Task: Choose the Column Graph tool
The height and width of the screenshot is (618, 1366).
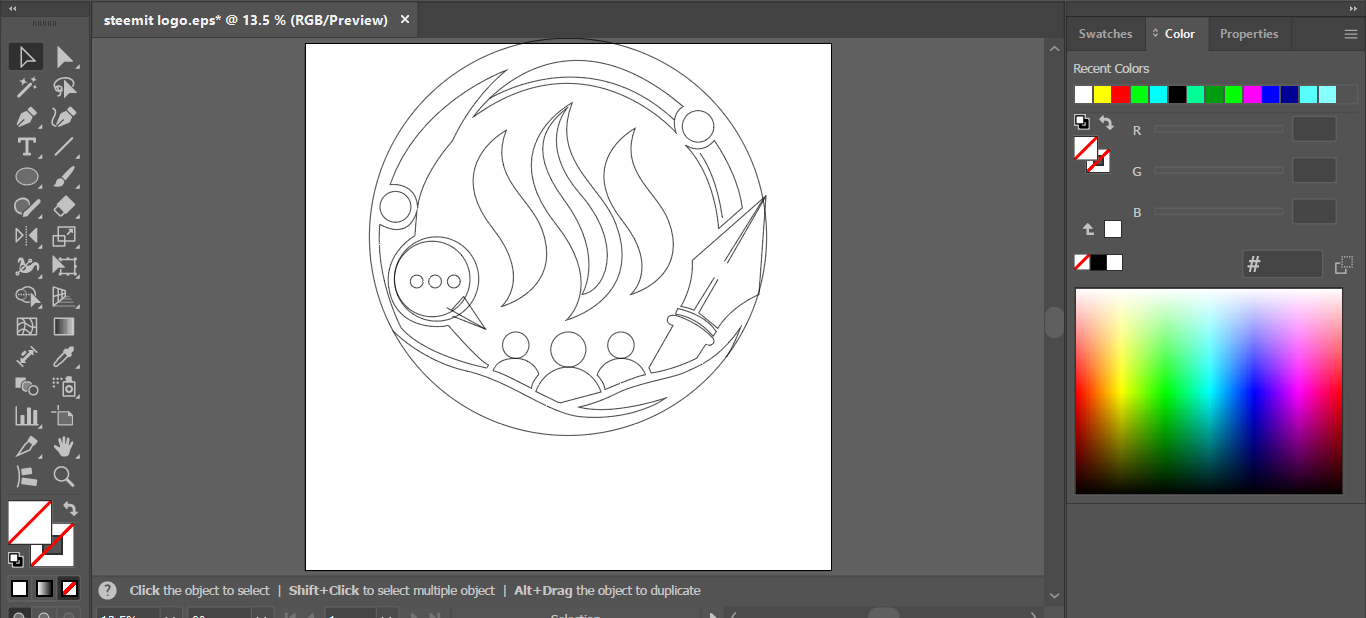Action: tap(27, 416)
